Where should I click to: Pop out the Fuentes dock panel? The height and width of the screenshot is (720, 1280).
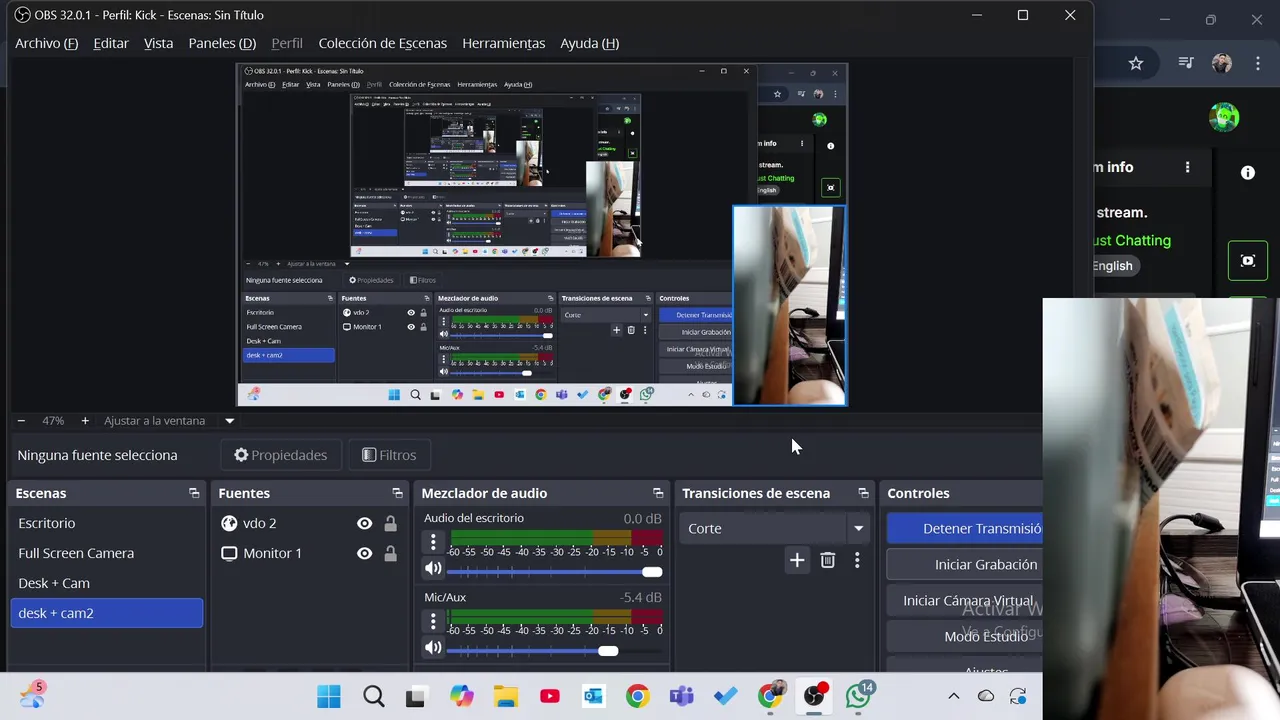tap(397, 493)
